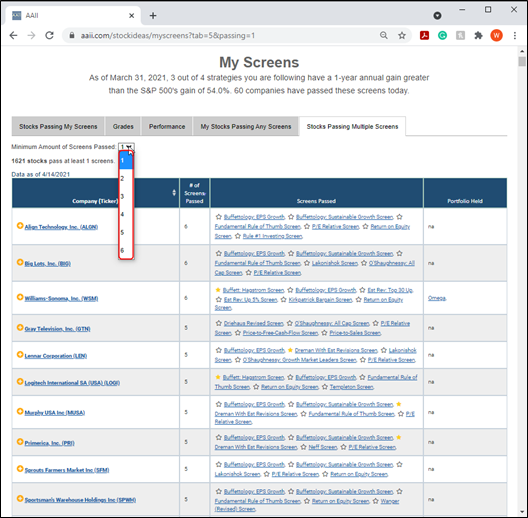This screenshot has height=518, width=528.
Task: Sort by the Company (Ticker) column arrows
Action: coord(174,192)
